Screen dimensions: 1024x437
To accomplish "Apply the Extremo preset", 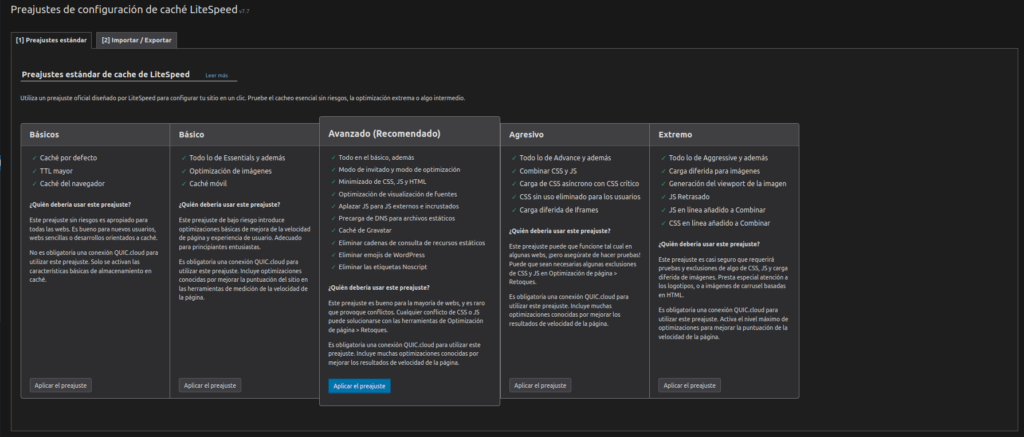I will coord(690,385).
